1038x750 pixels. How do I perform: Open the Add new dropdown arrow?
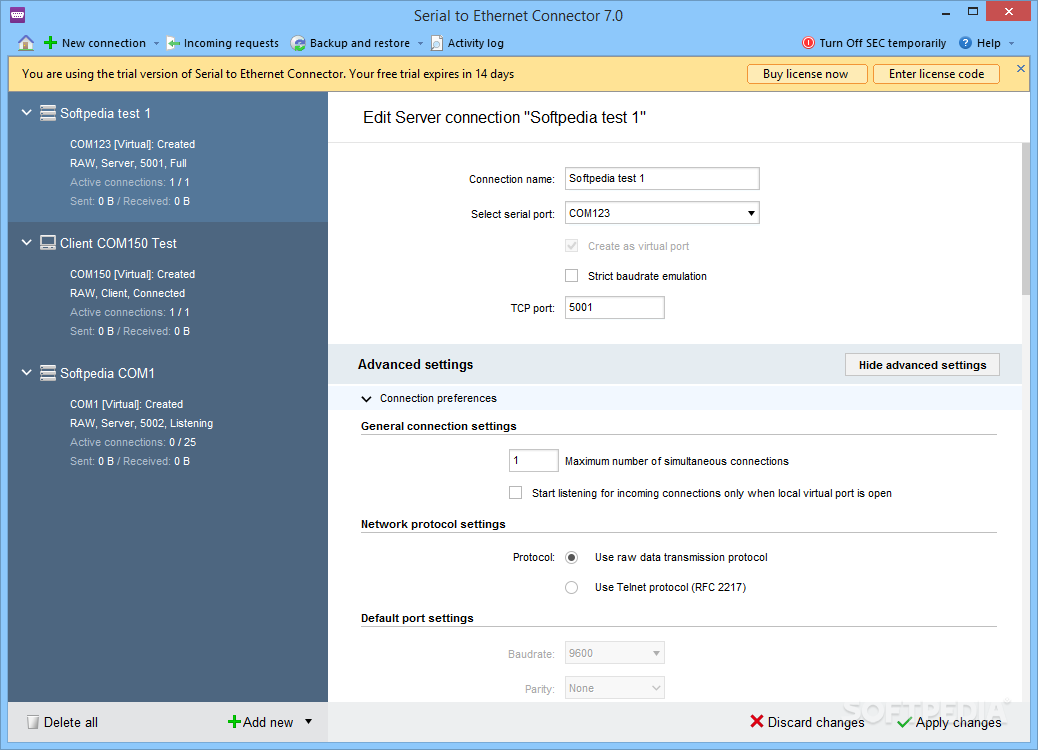click(308, 722)
